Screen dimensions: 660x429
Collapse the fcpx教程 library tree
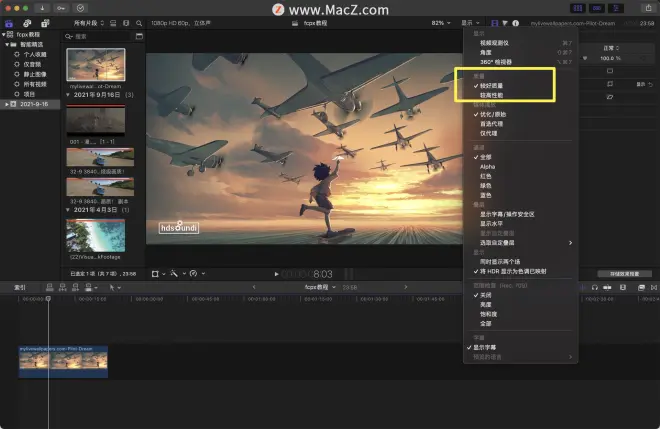click(4, 35)
